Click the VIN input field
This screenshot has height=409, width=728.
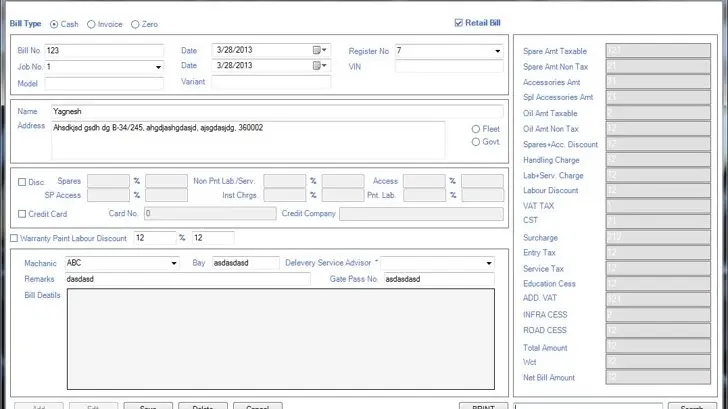coord(449,66)
